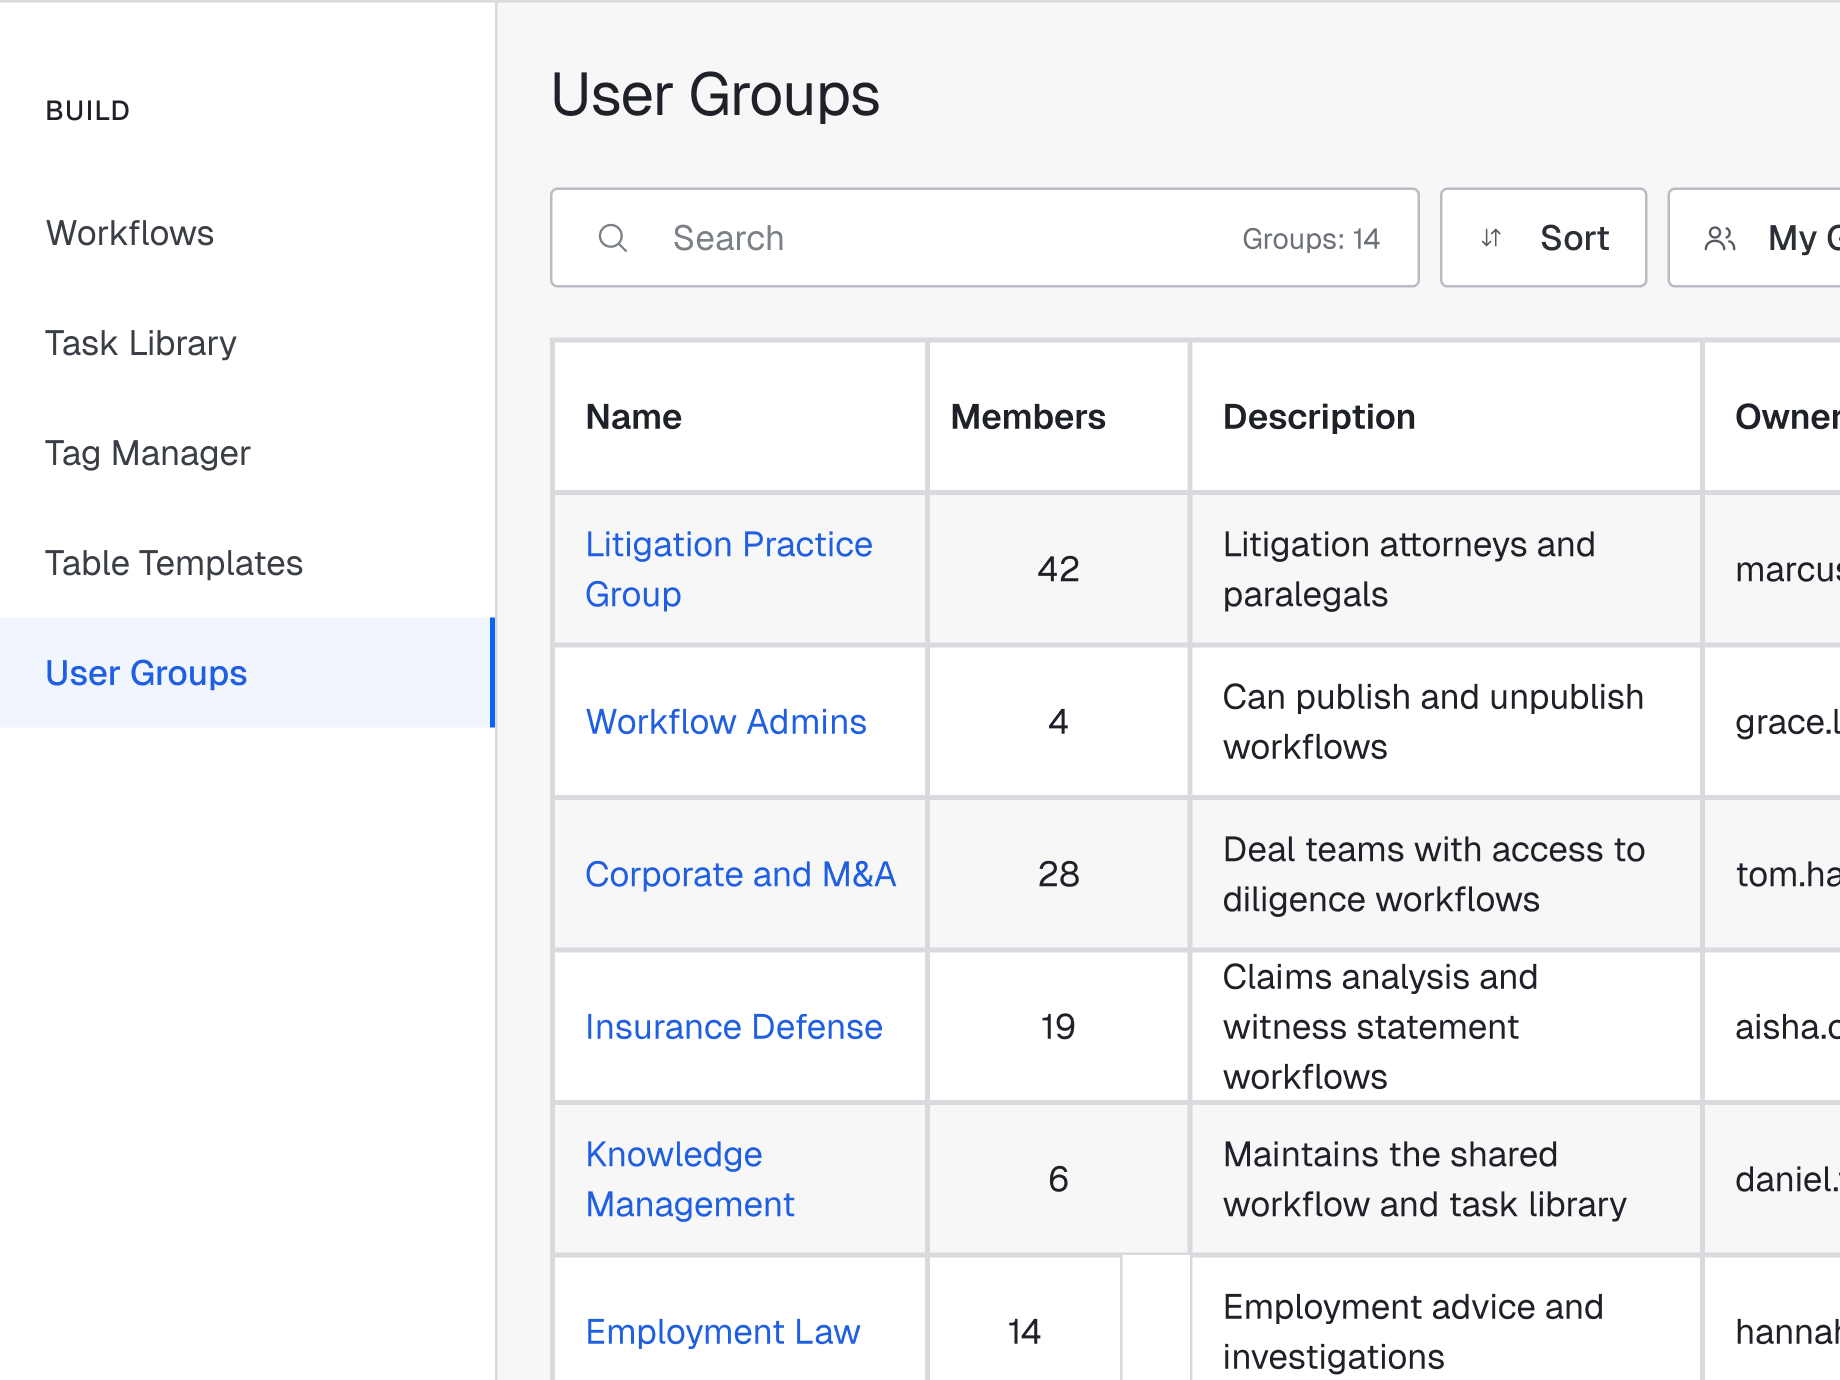
Task: Focus the Search groups input field
Action: (985, 238)
